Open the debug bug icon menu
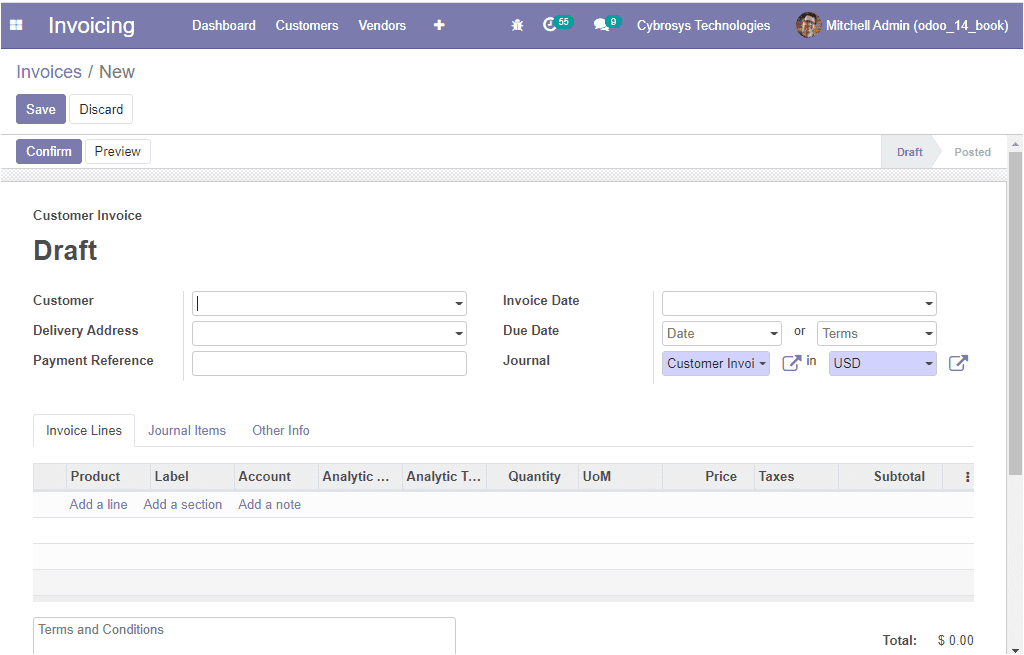 click(517, 25)
